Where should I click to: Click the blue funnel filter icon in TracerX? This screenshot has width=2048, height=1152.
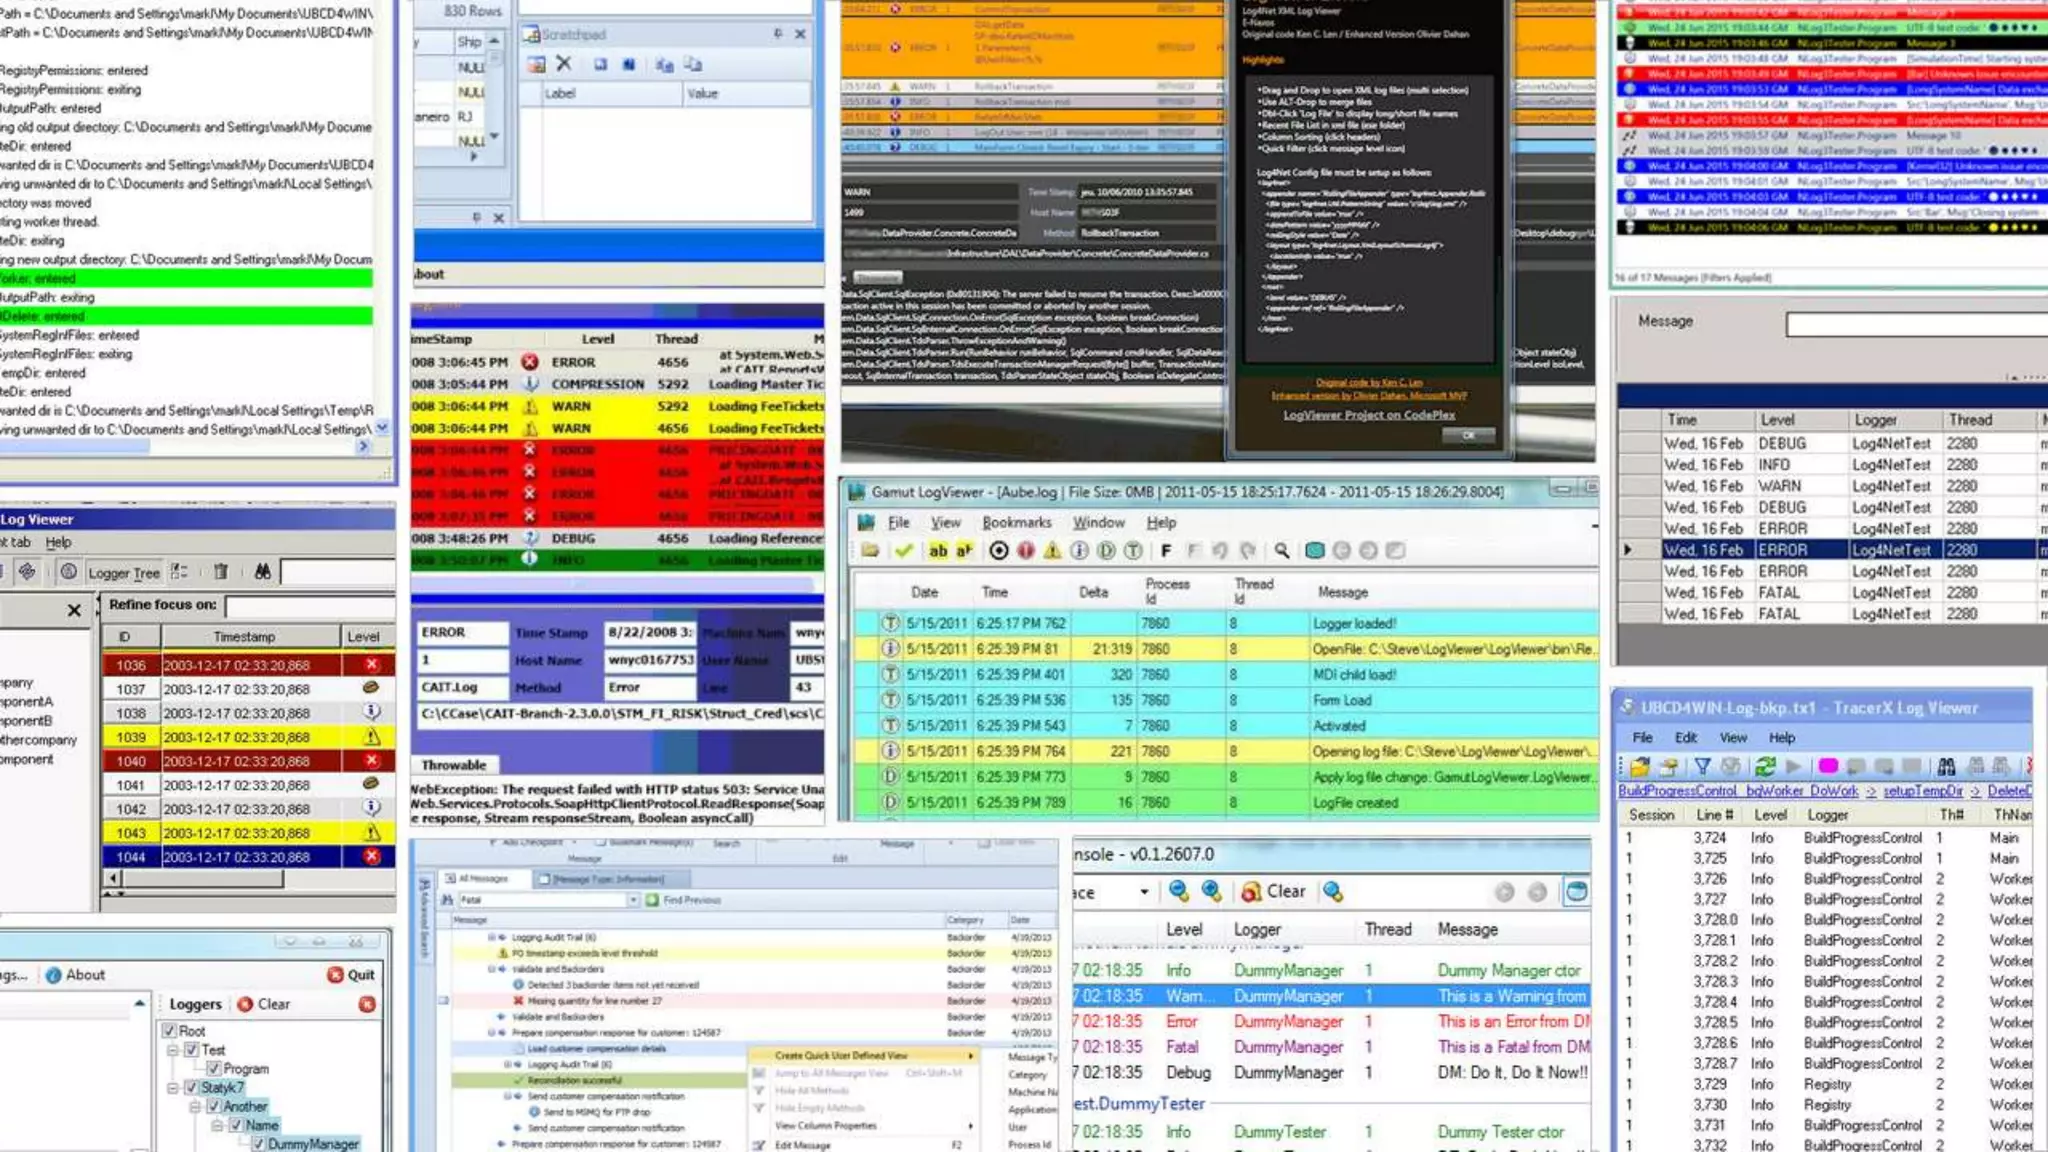(1702, 767)
